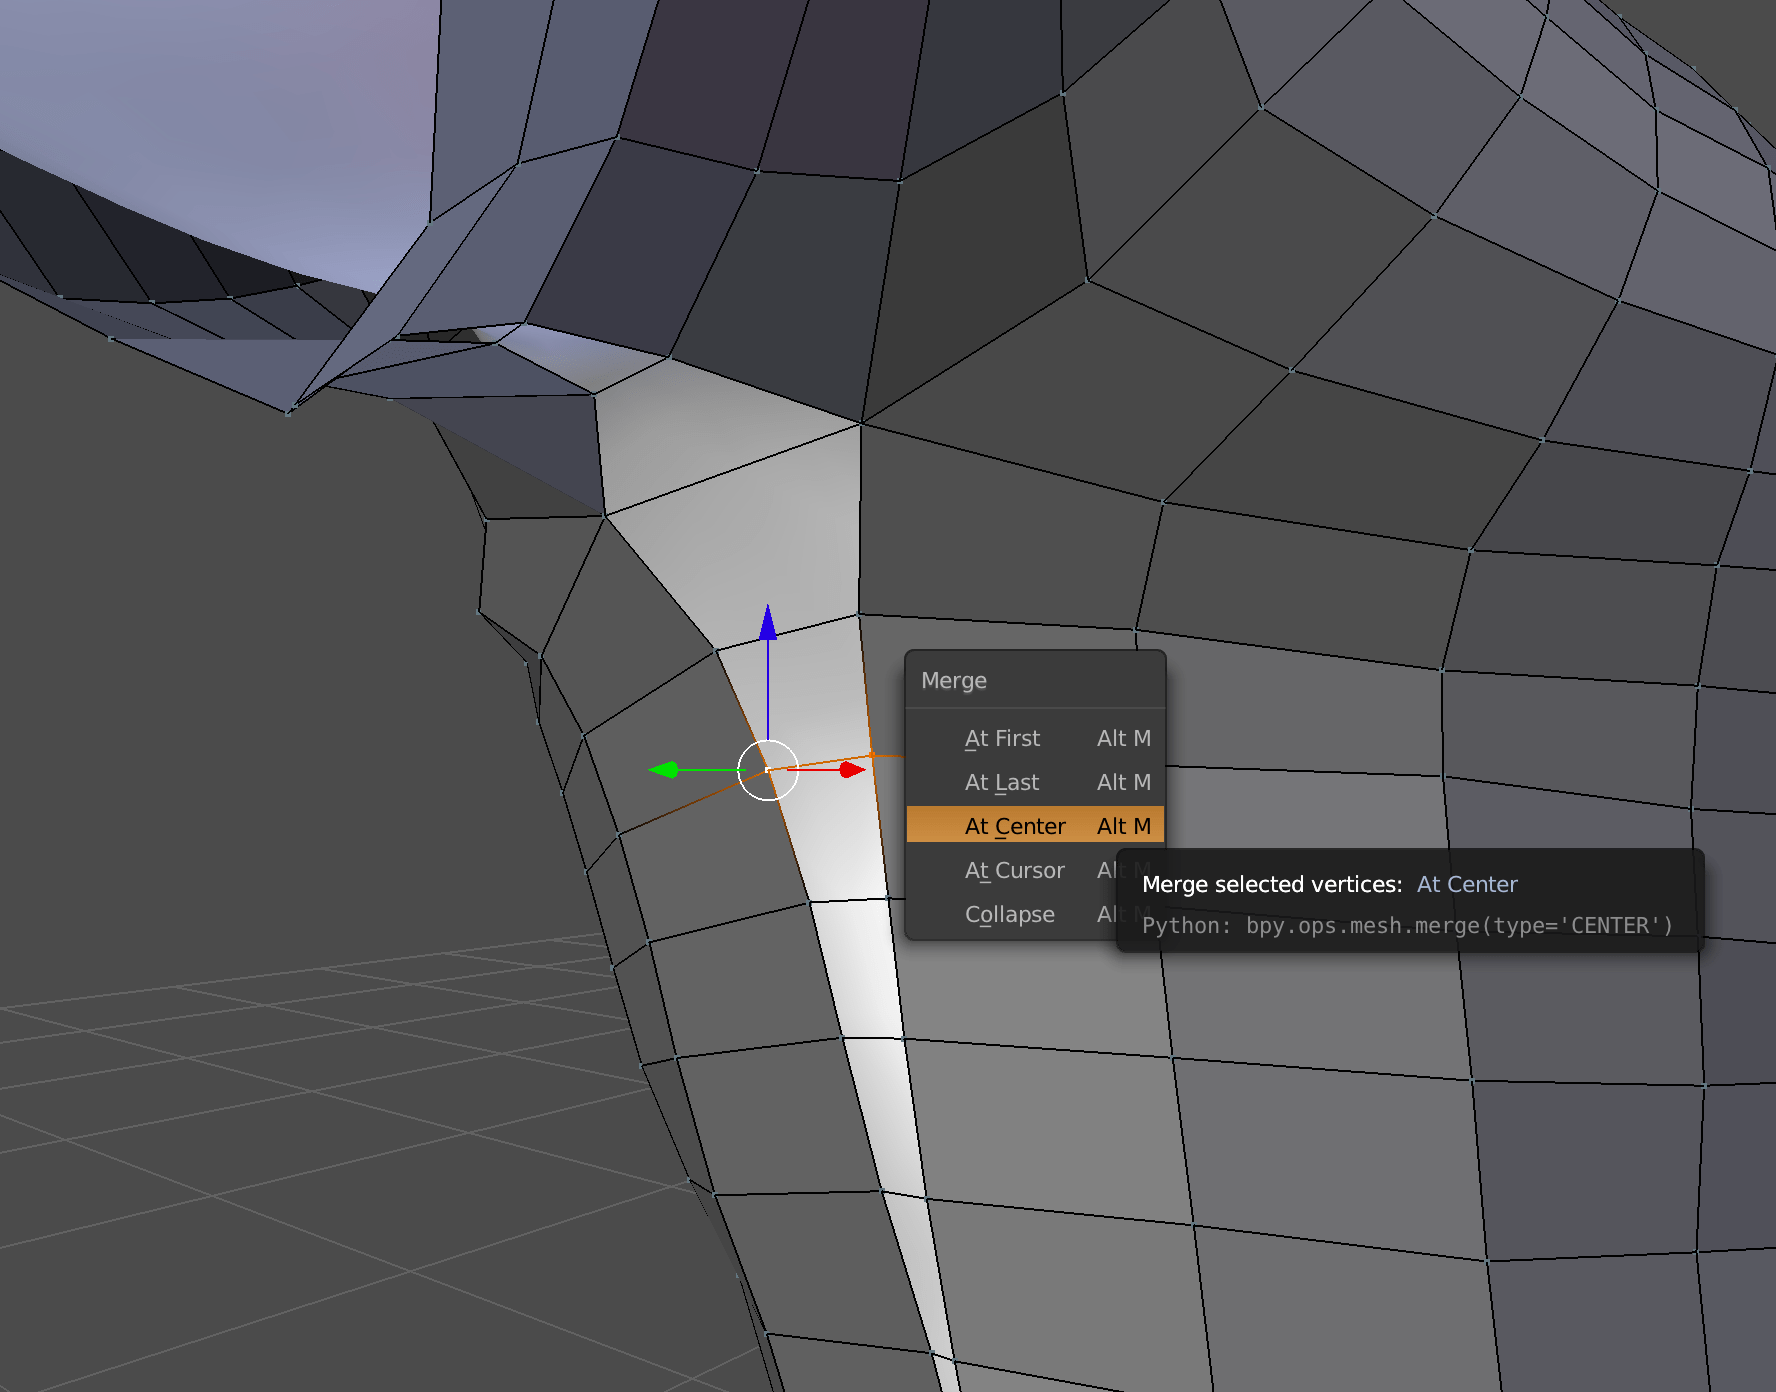Screen dimensions: 1776x1392
Task: Click the orange vertex right of red arrow
Action: point(872,754)
